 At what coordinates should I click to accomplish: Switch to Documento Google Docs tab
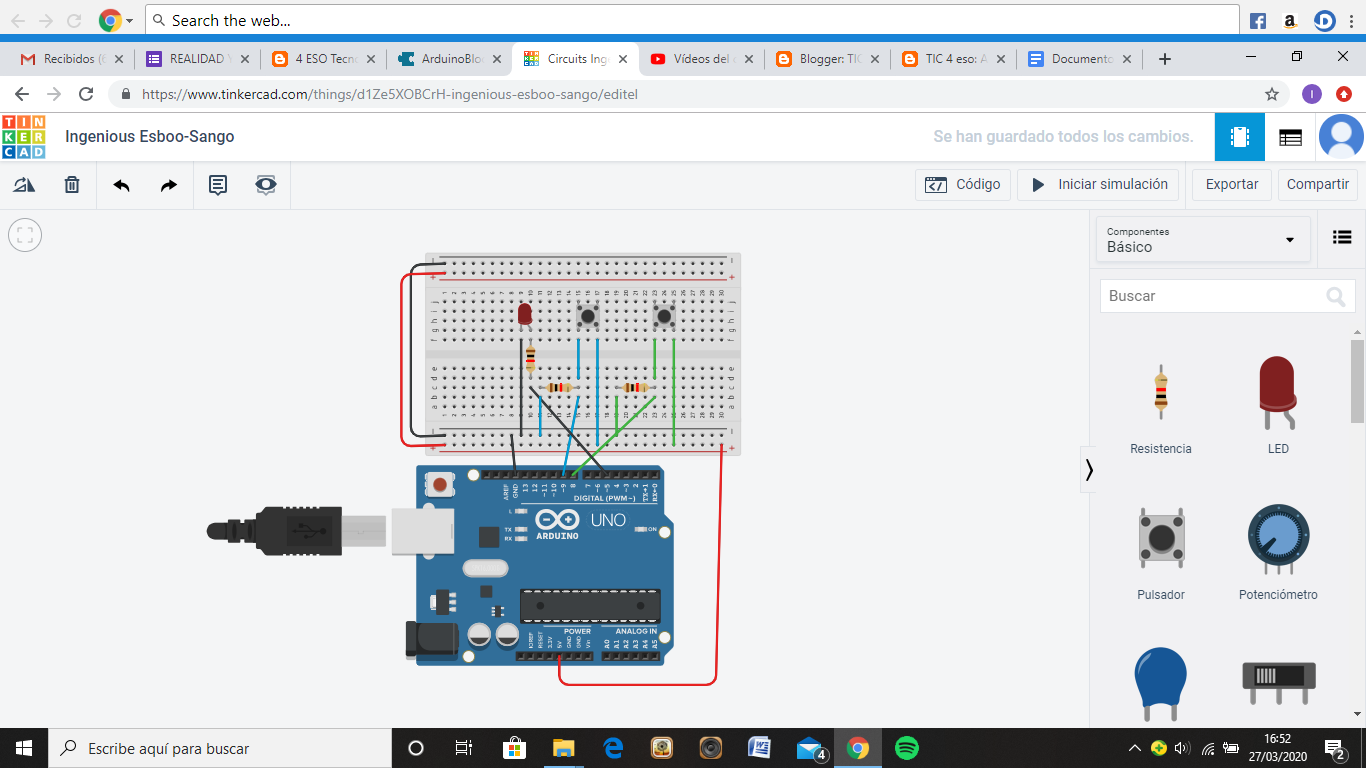(x=1078, y=59)
